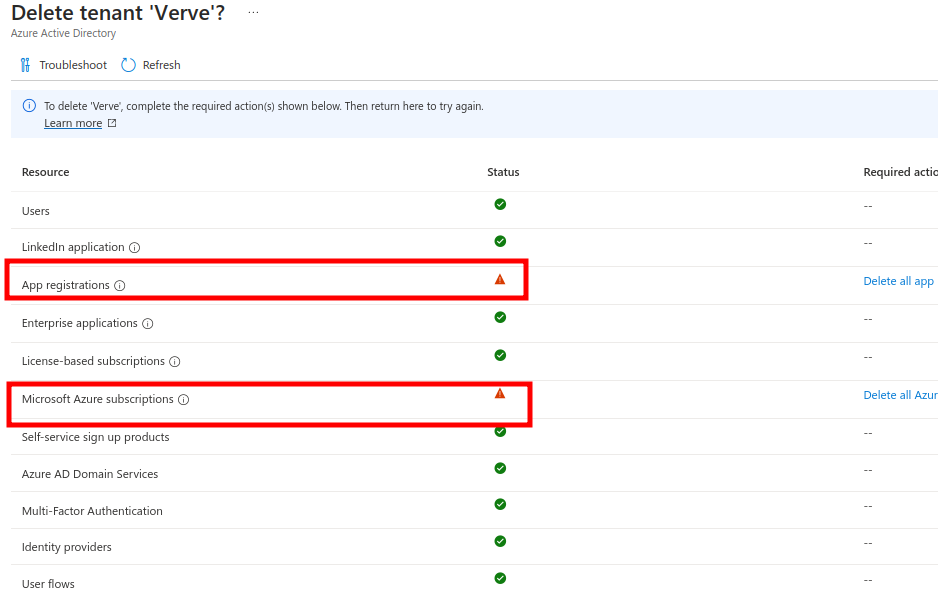
Task: Click the Resource column header
Action: point(45,172)
